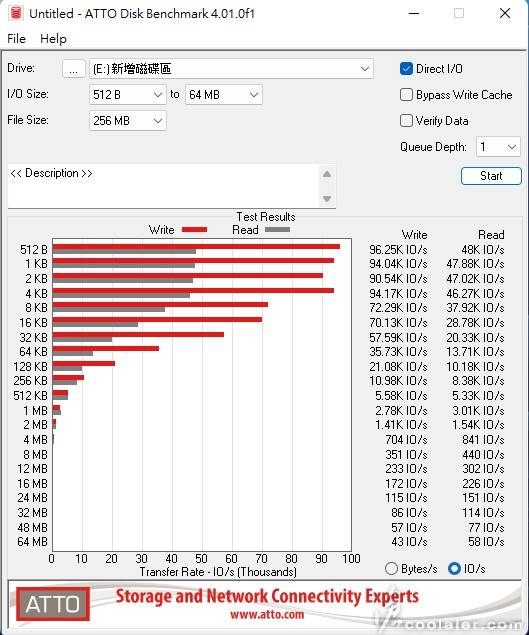
Task: Expand the Queue Depth dropdown
Action: click(498, 147)
